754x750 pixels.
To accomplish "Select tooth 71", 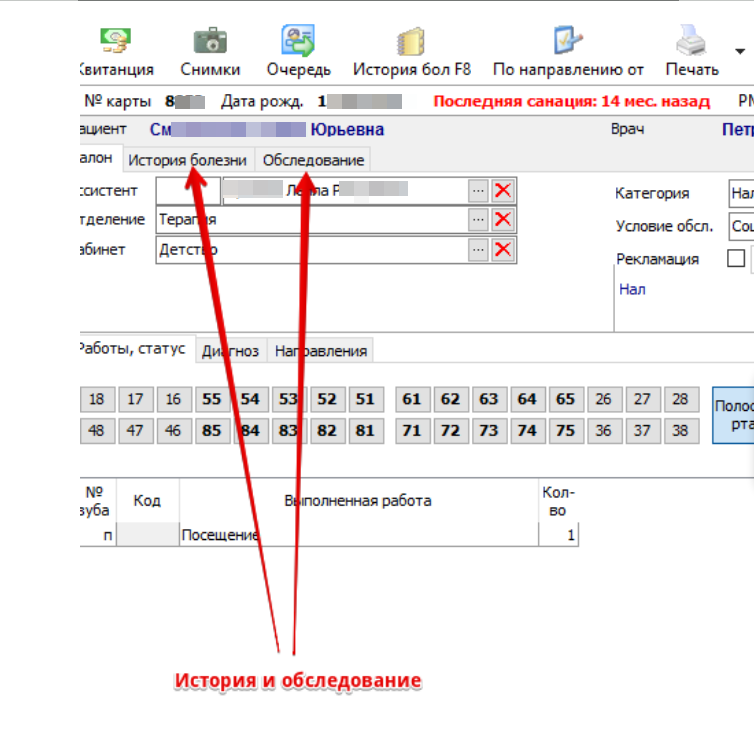I will 413,430.
